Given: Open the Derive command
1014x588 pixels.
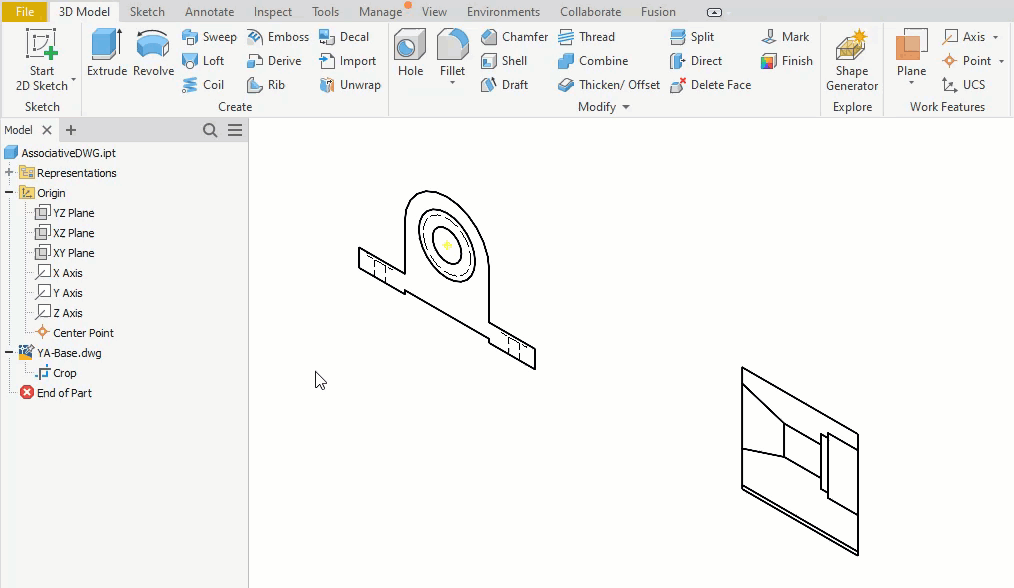Looking at the screenshot, I should point(274,61).
